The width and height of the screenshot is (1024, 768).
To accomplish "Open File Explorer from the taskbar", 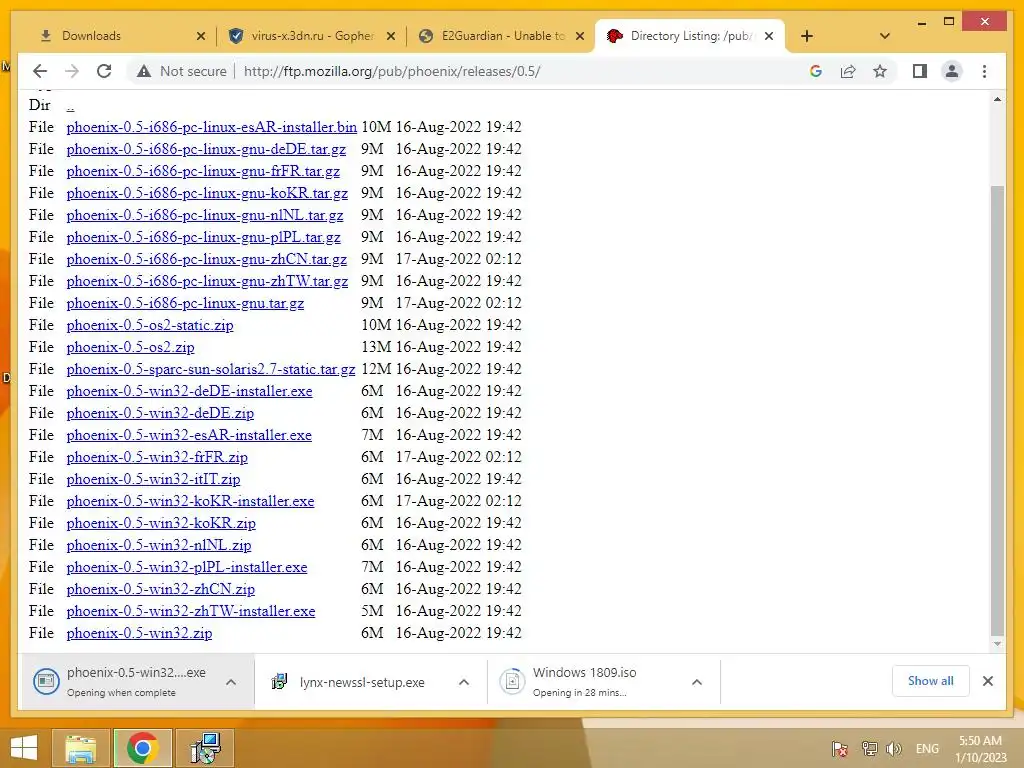I will click(x=80, y=748).
